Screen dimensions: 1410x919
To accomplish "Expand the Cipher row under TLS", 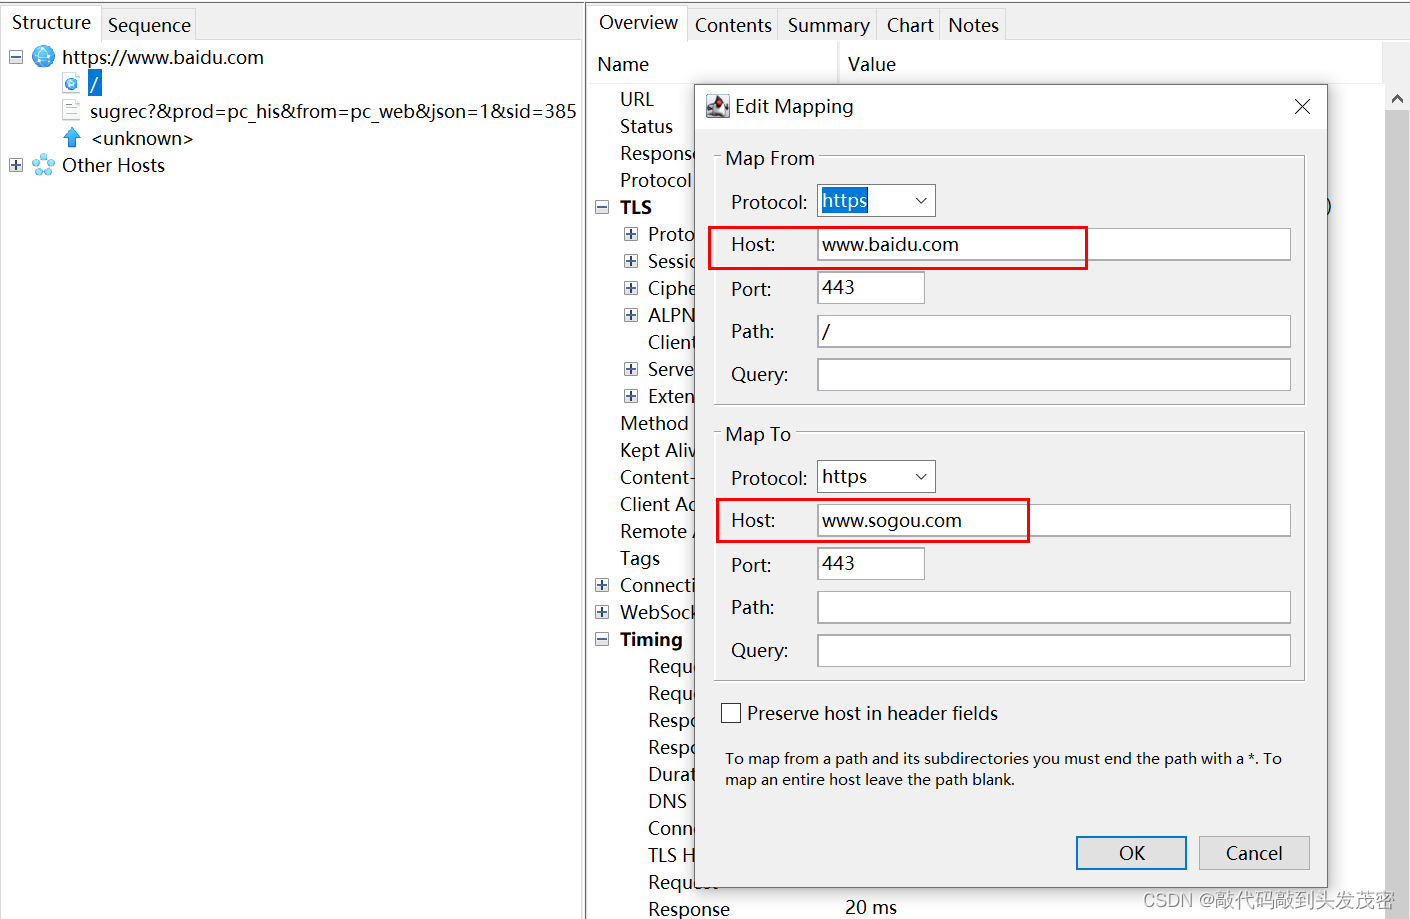I will (631, 288).
